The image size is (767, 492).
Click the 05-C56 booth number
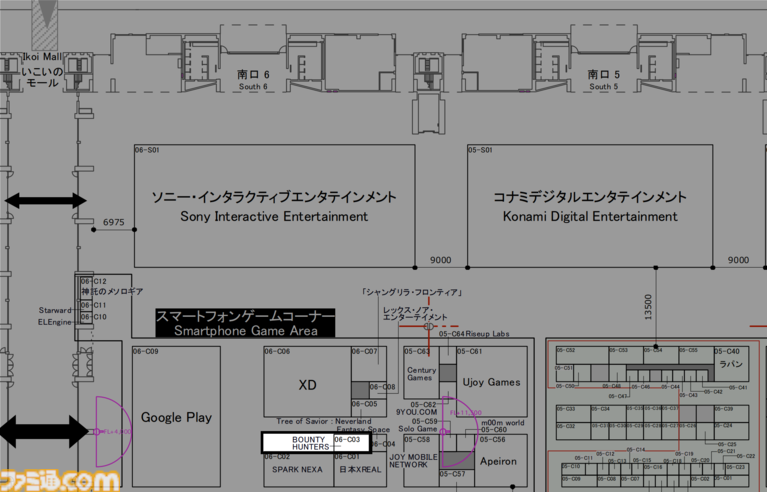(493, 439)
